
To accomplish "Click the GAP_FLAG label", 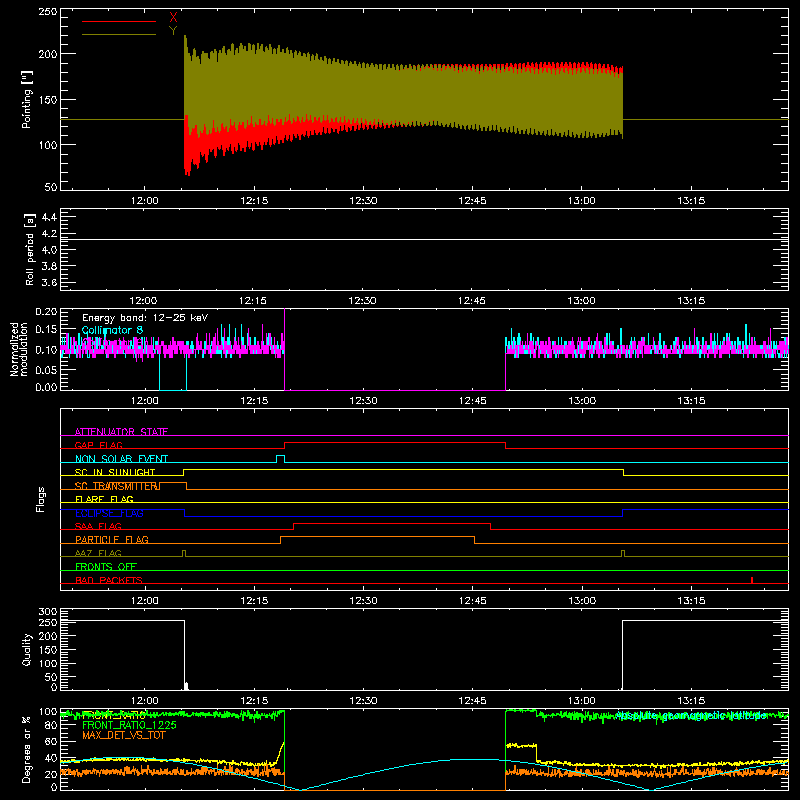I will (x=98, y=445).
